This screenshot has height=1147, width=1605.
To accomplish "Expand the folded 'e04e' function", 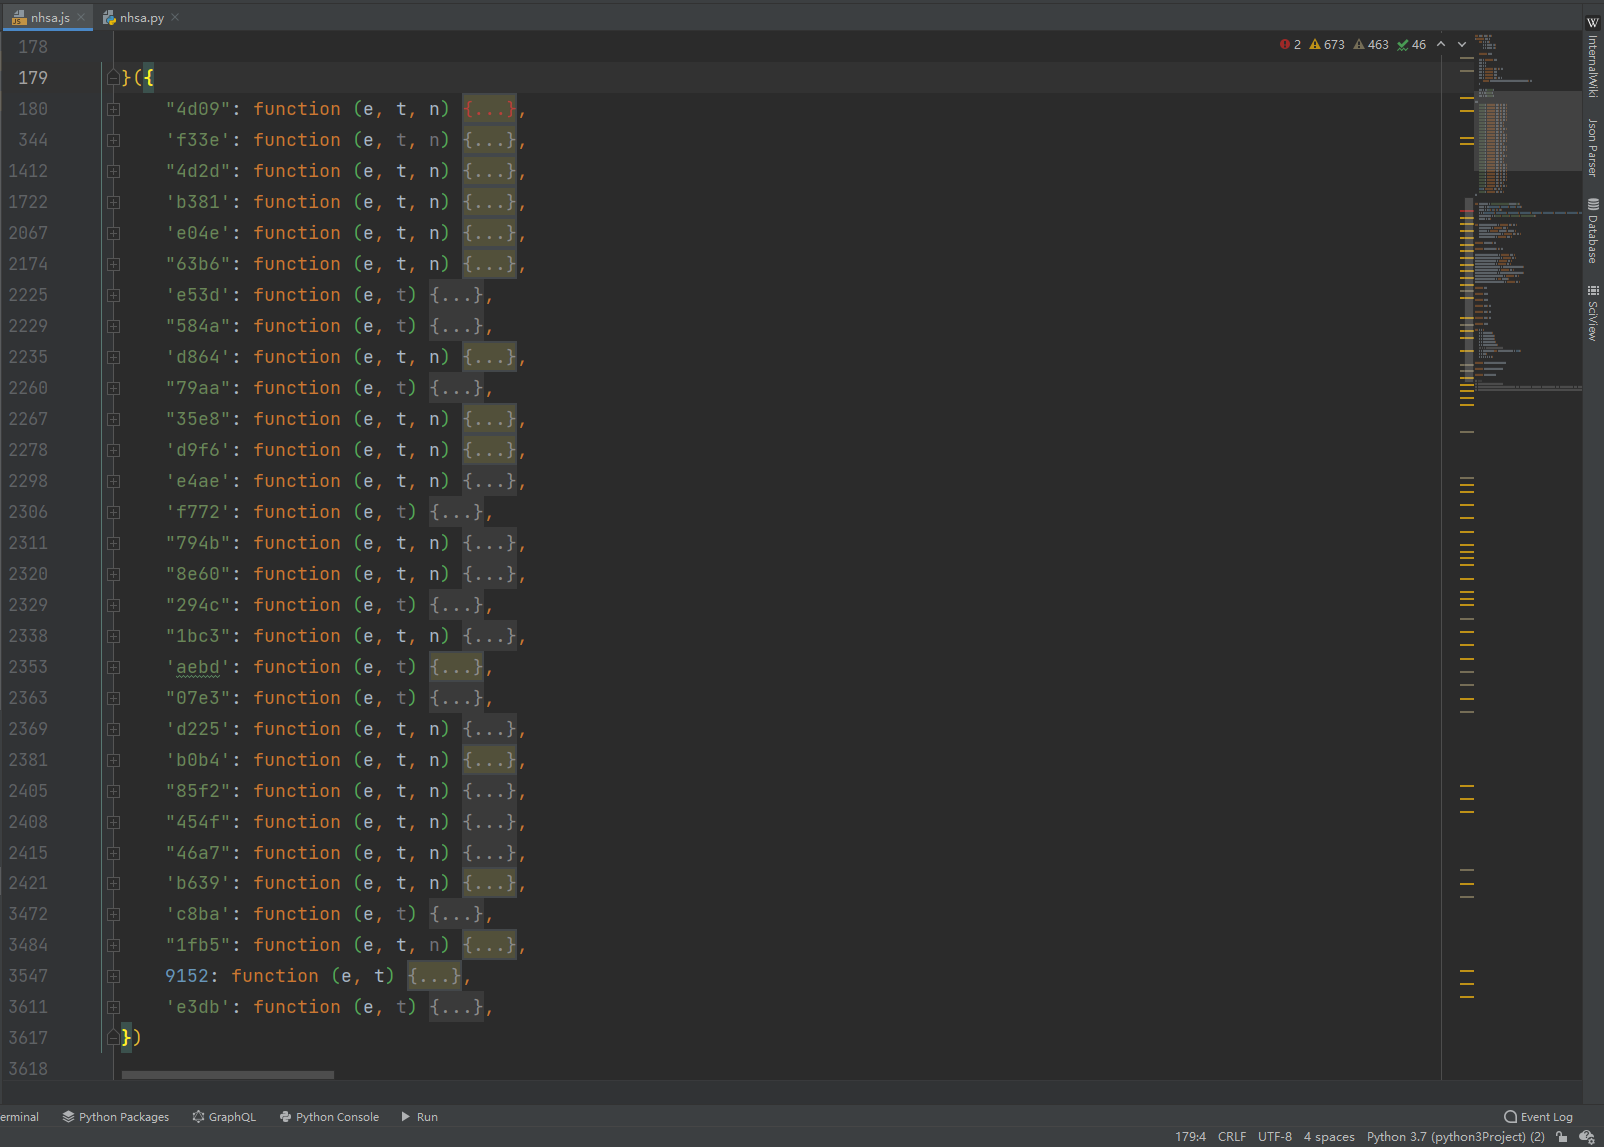I will [113, 233].
